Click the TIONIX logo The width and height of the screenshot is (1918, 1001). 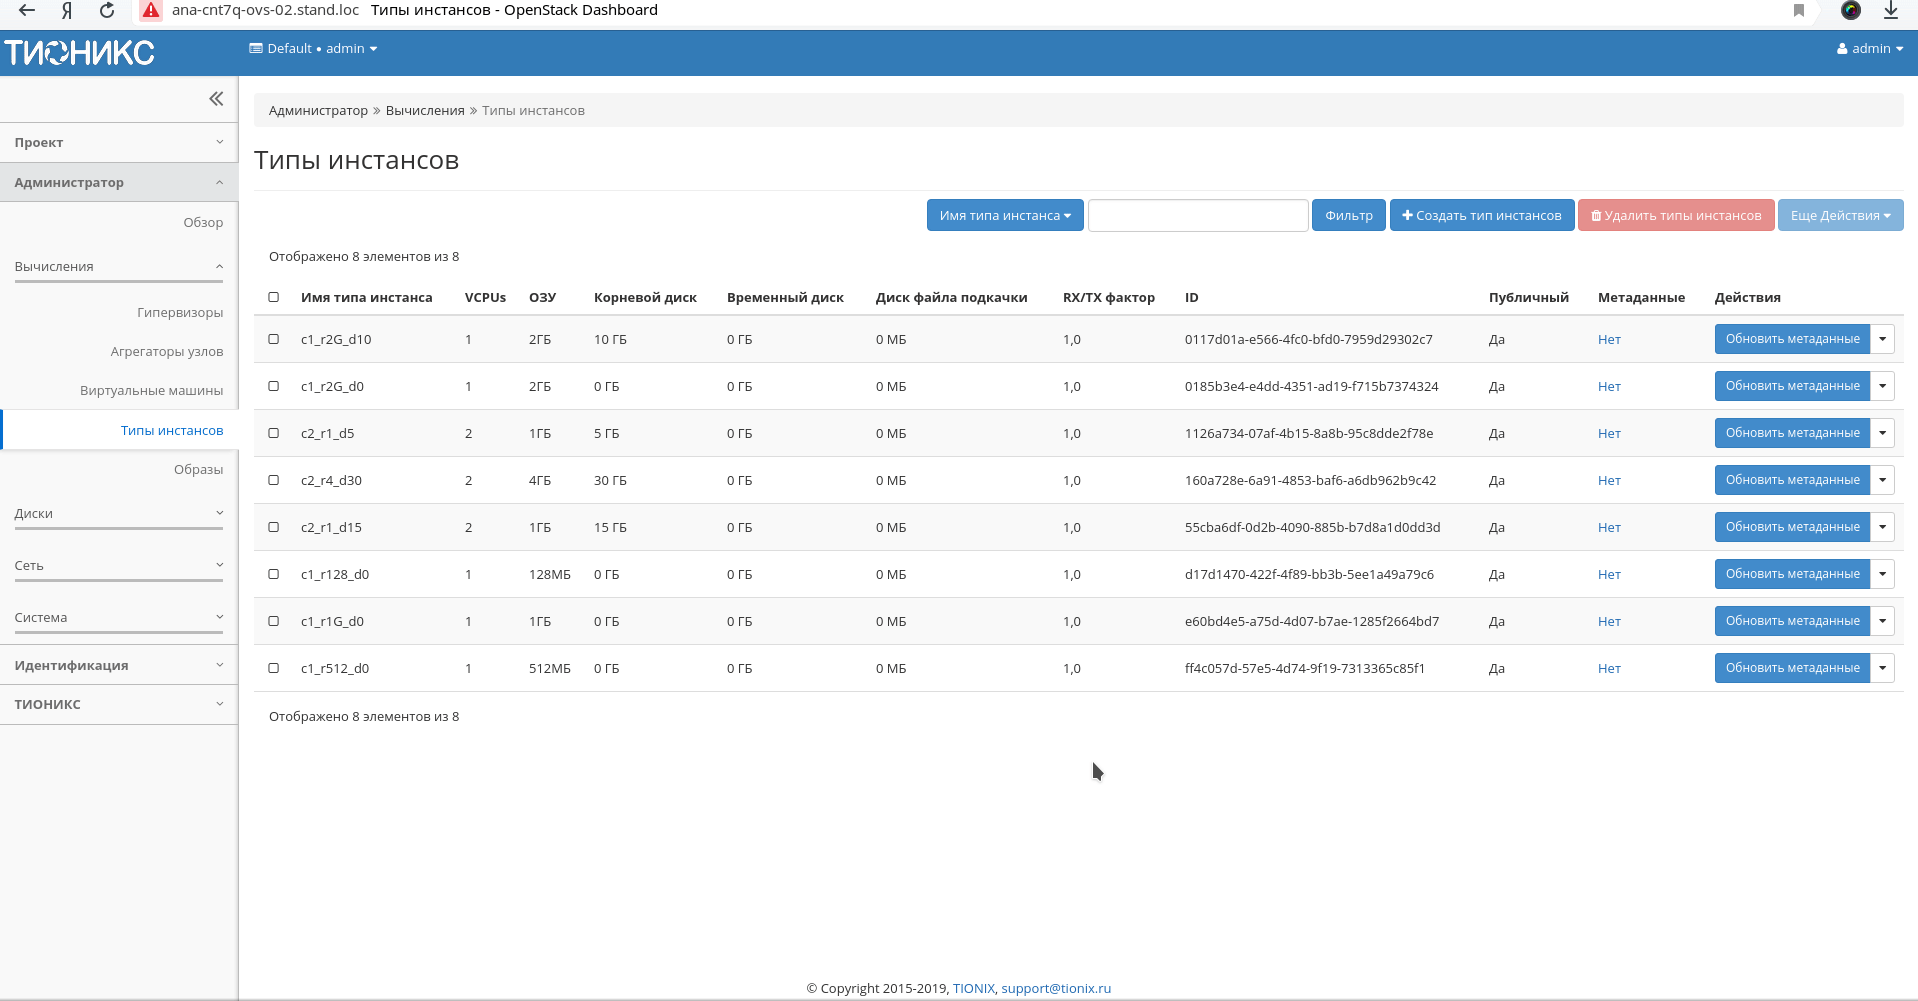point(80,52)
